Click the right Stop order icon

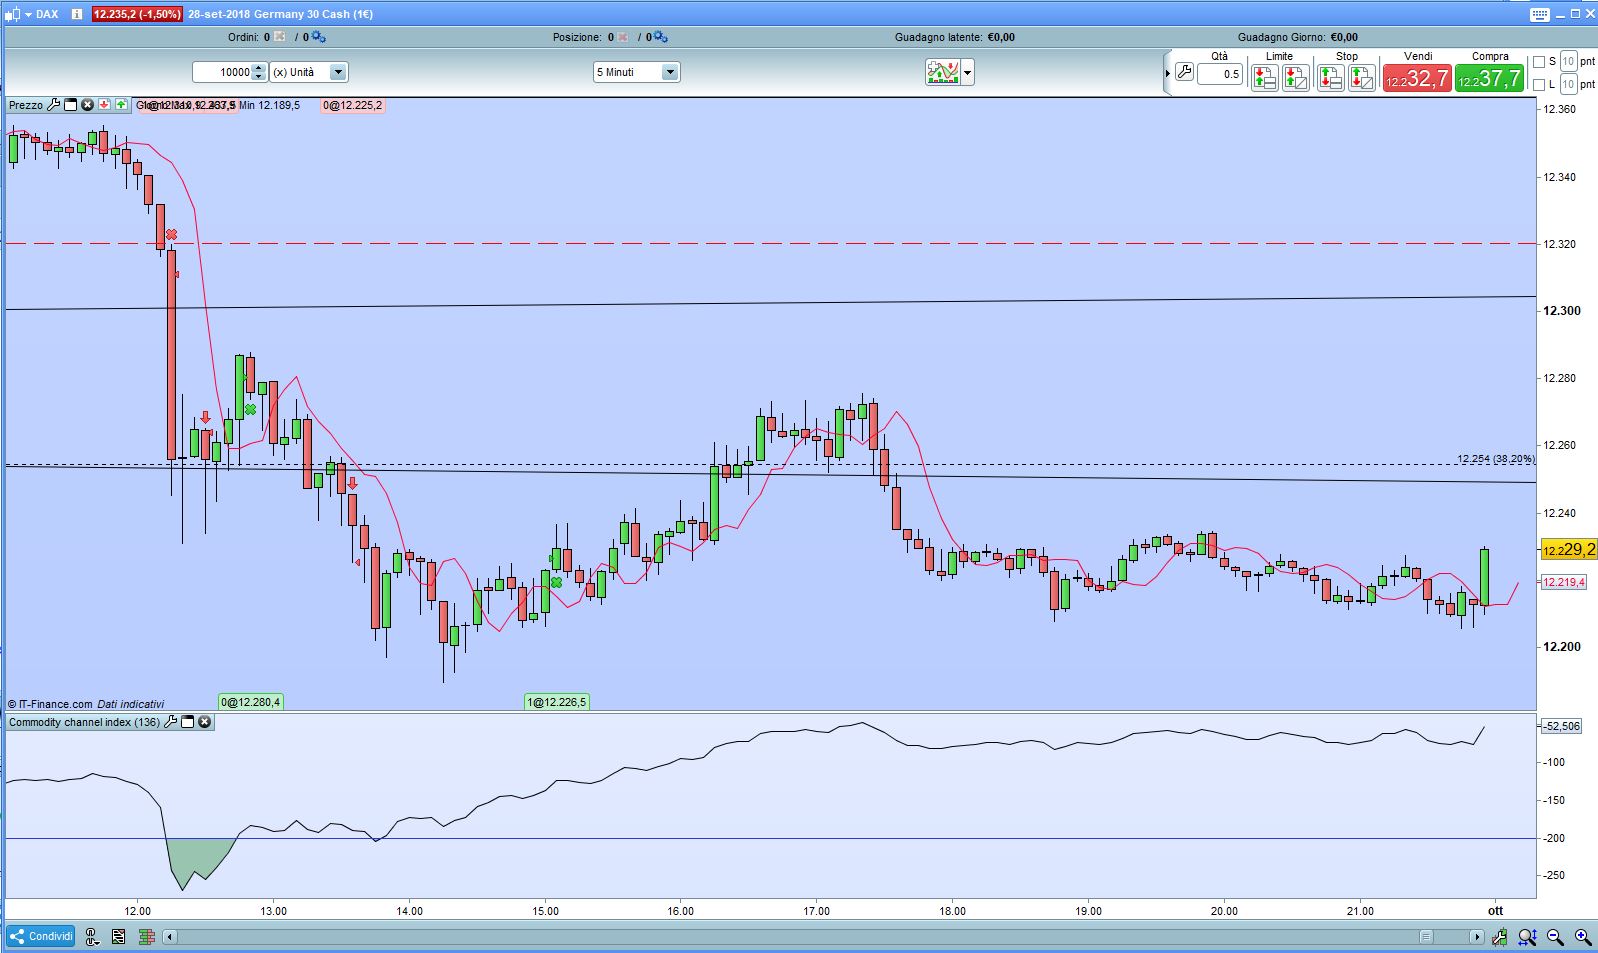coord(1362,78)
